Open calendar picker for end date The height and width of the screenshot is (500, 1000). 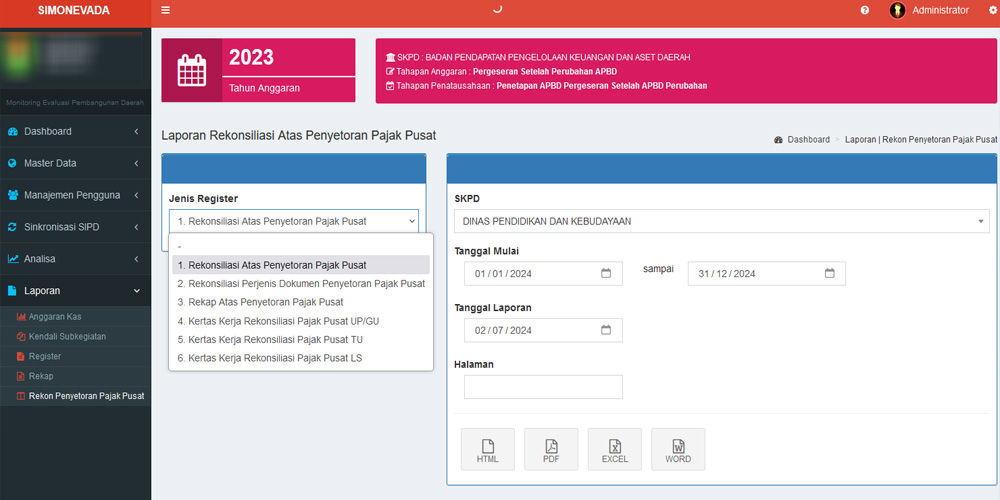[829, 274]
